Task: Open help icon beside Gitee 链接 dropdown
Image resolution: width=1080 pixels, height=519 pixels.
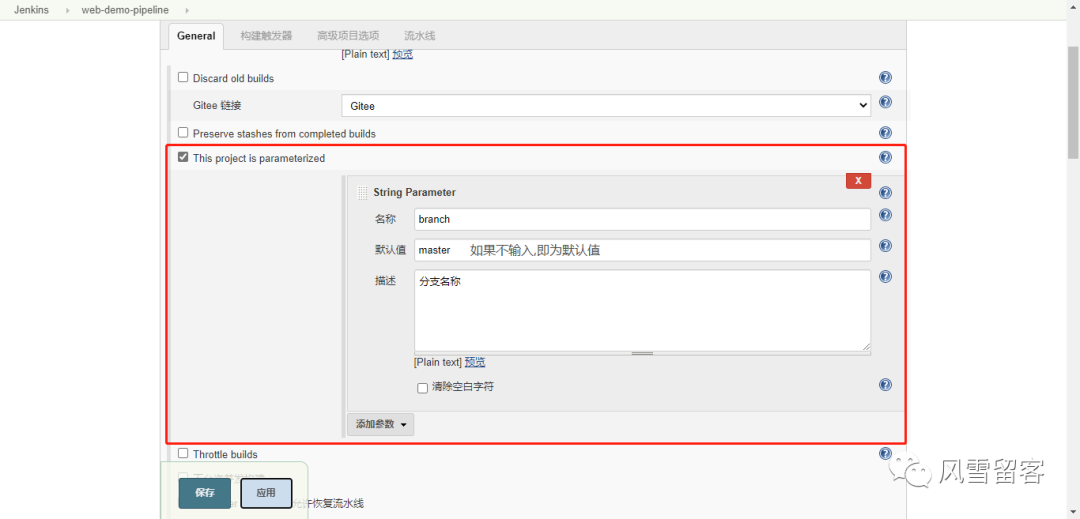Action: pos(886,102)
